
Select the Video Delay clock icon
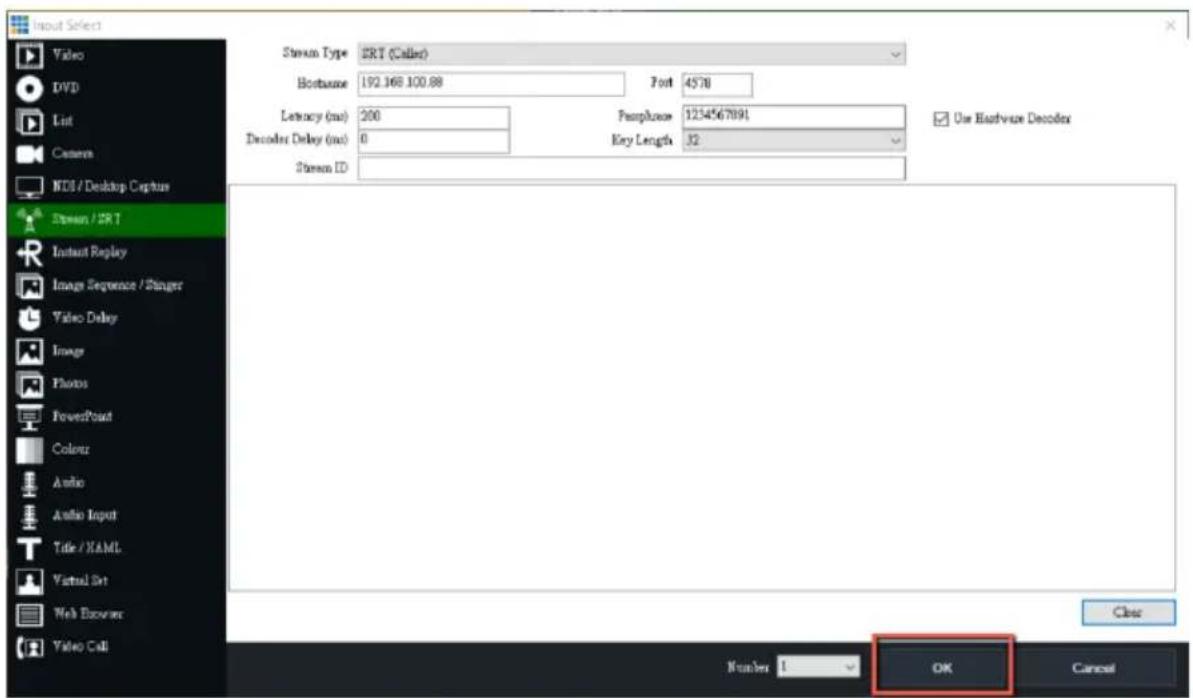30,318
